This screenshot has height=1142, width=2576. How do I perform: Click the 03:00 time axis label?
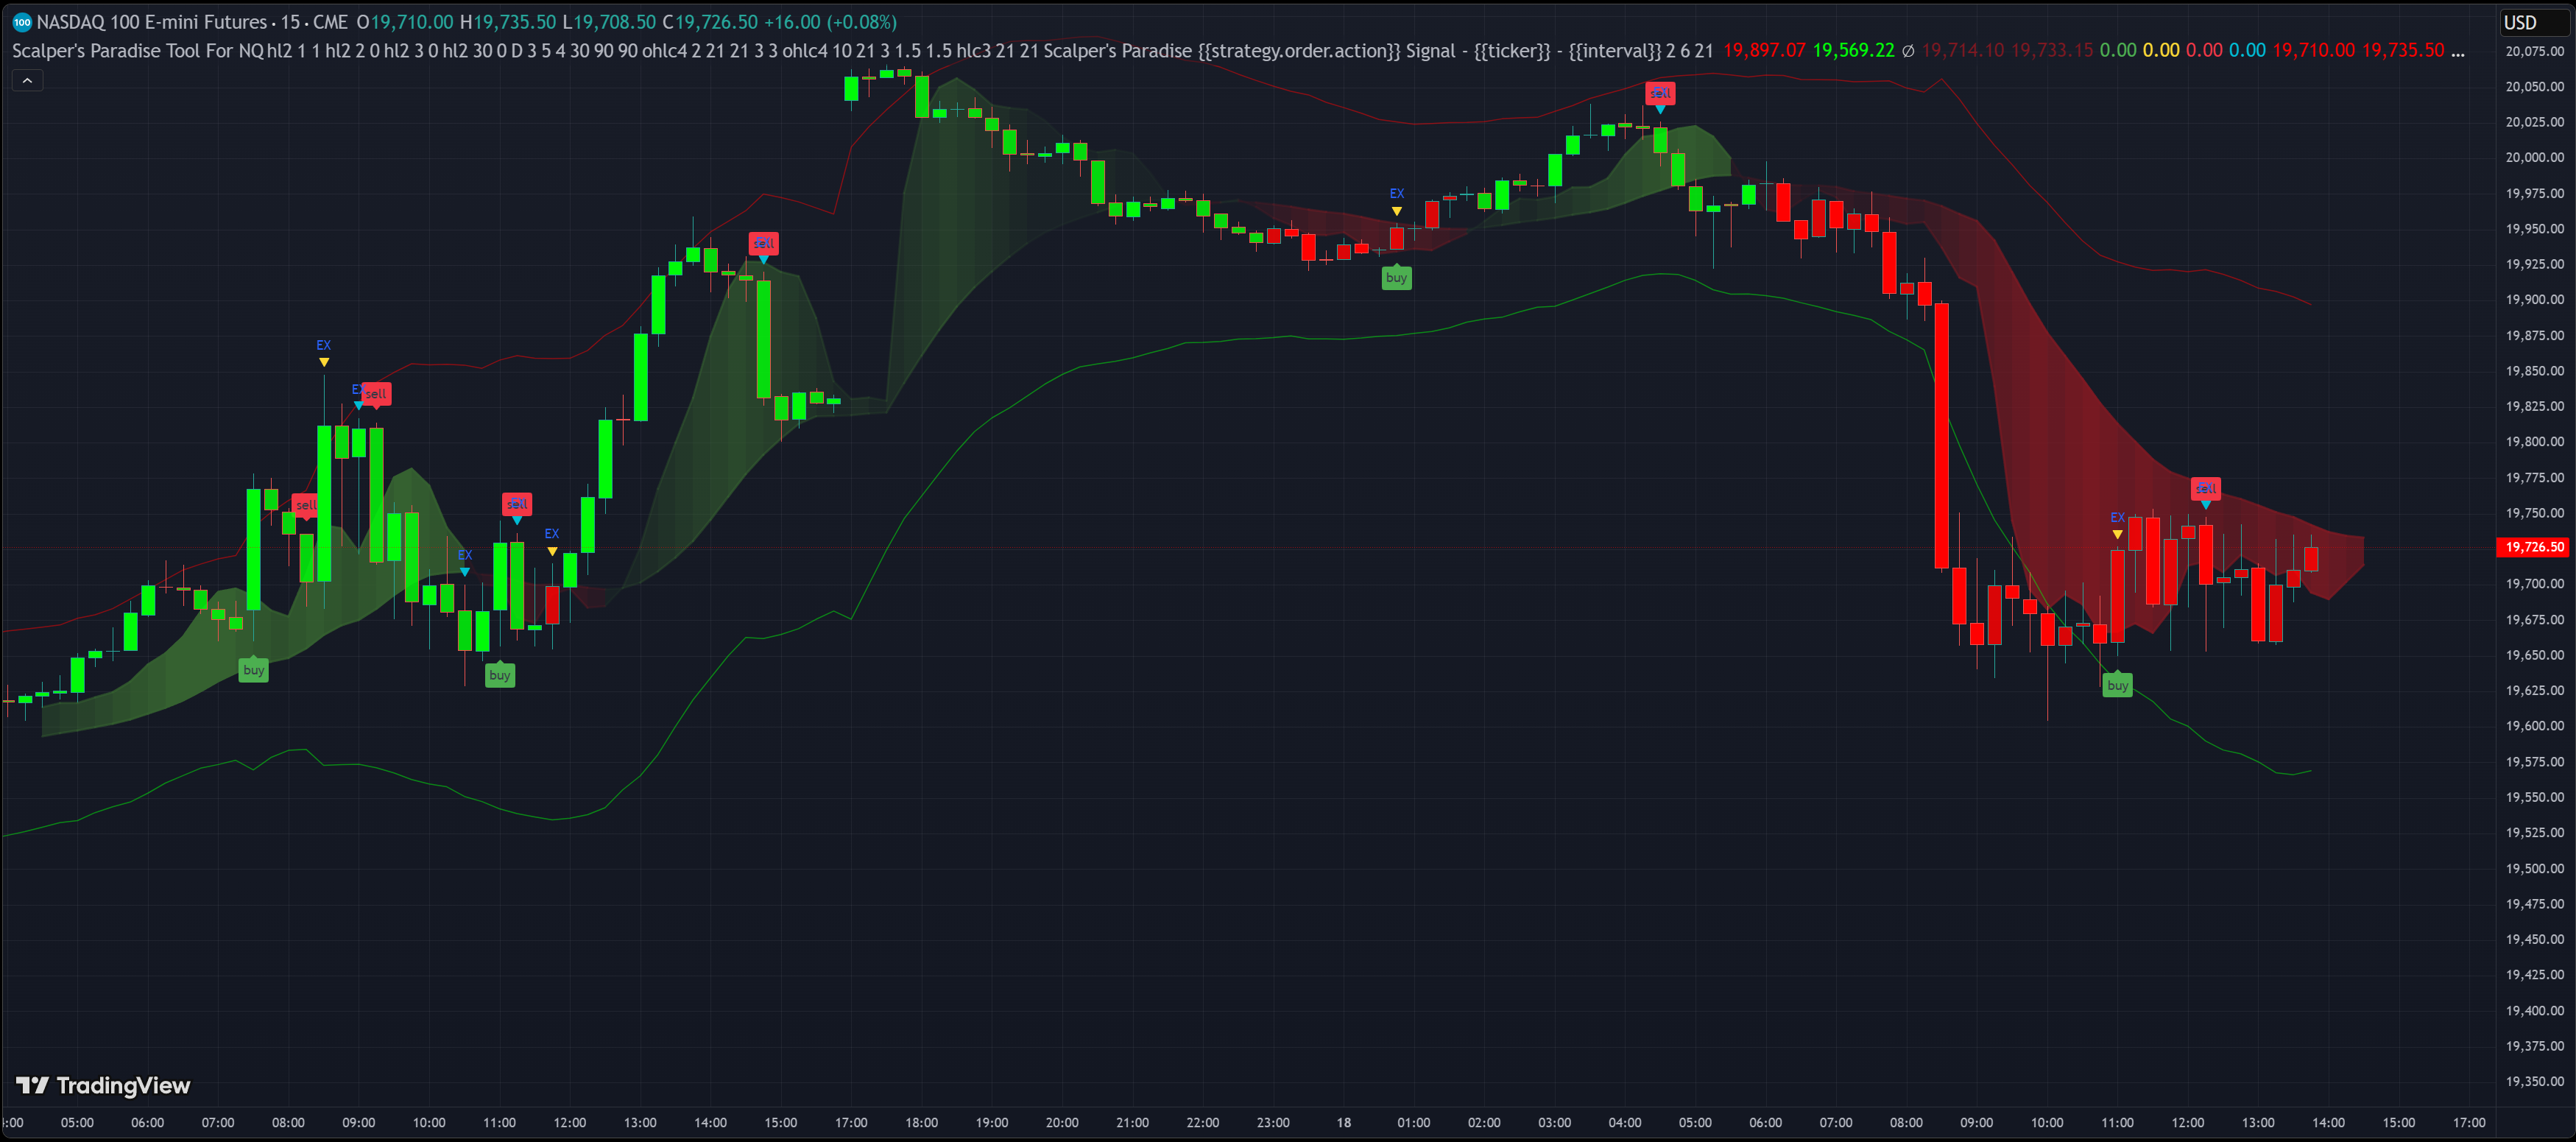point(1555,1122)
